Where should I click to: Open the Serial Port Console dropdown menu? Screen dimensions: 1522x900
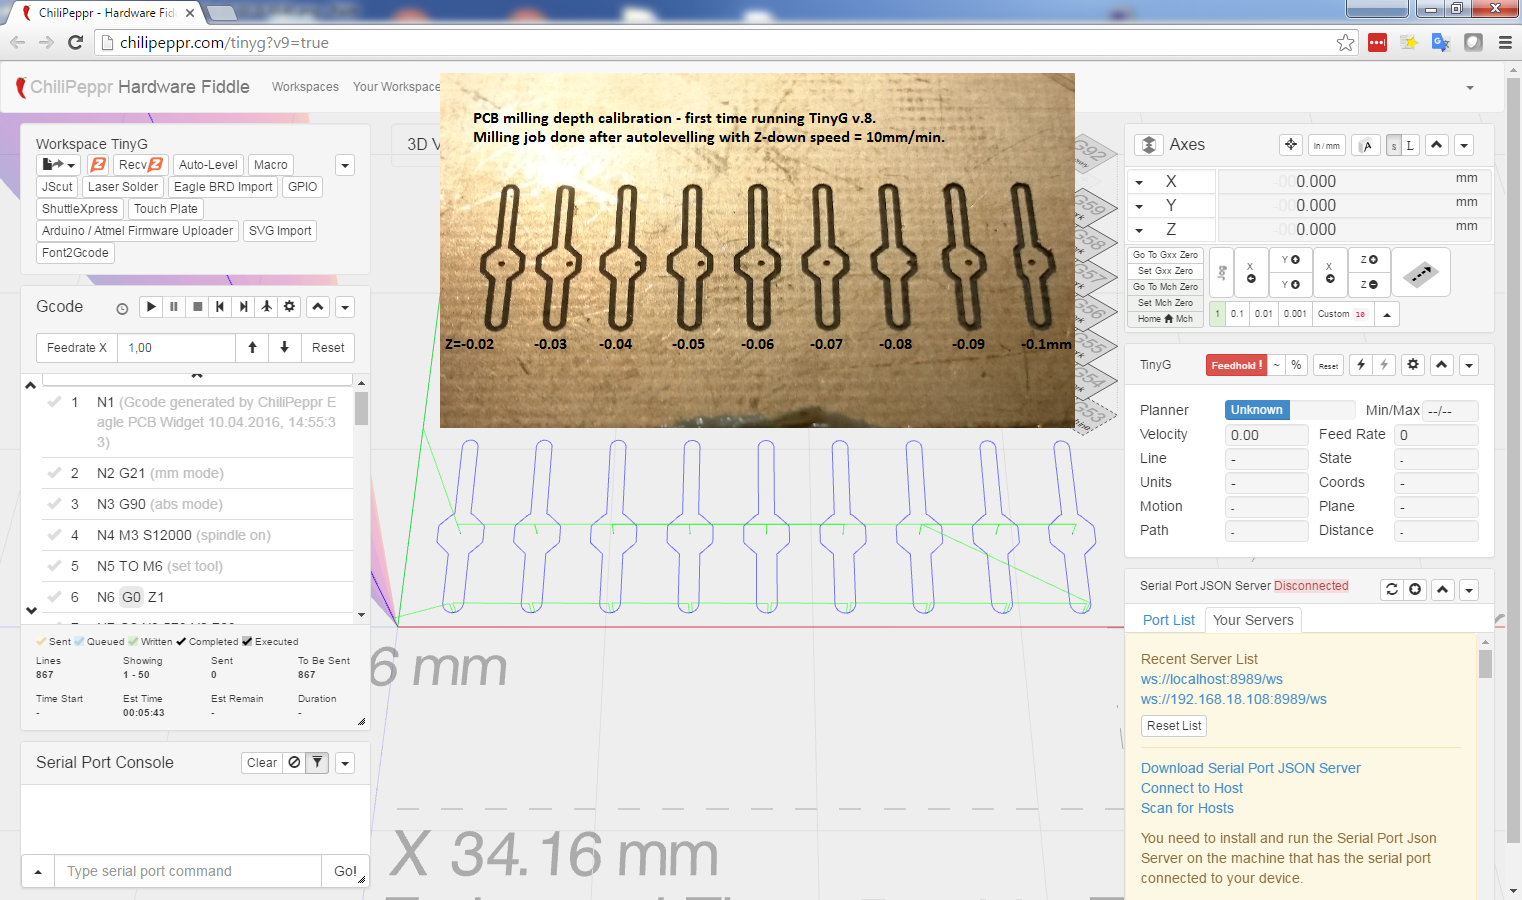click(345, 763)
